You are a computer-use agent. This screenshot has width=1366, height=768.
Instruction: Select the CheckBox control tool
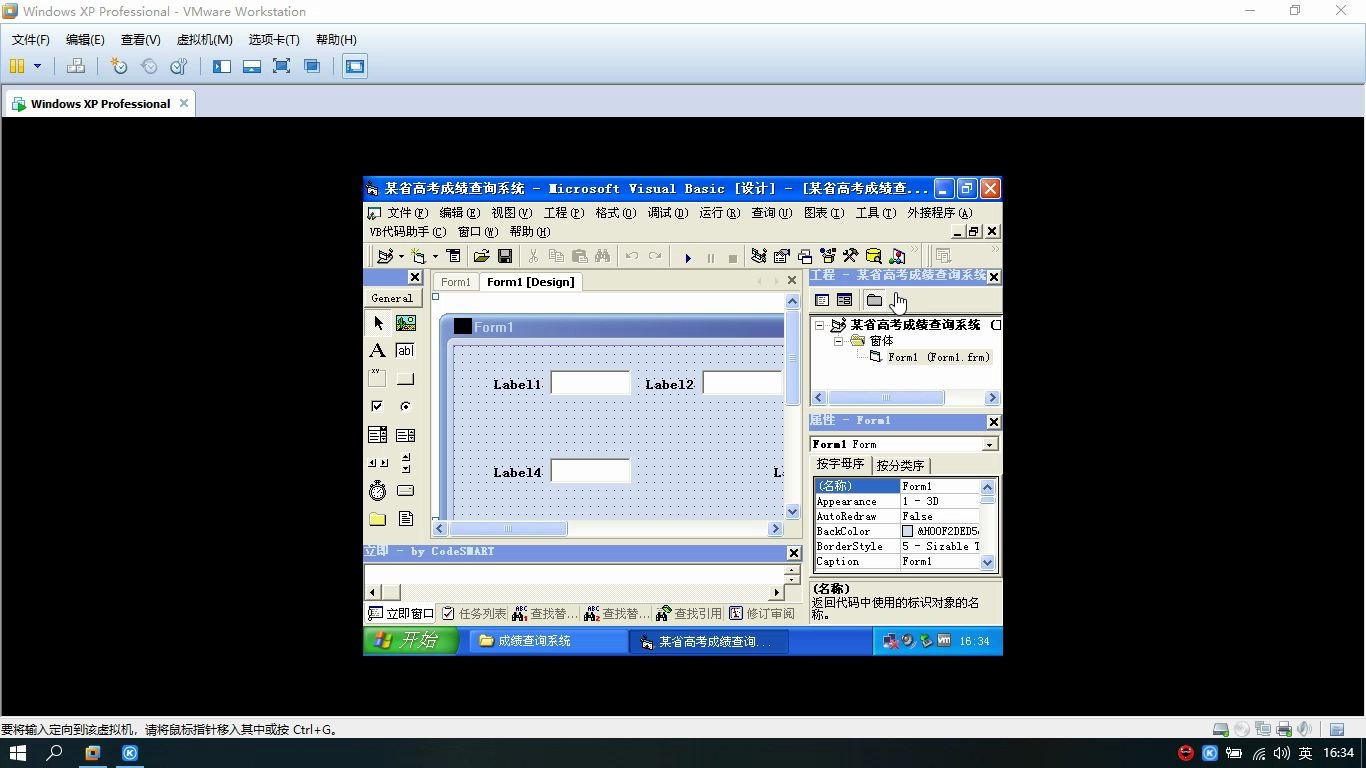[377, 406]
